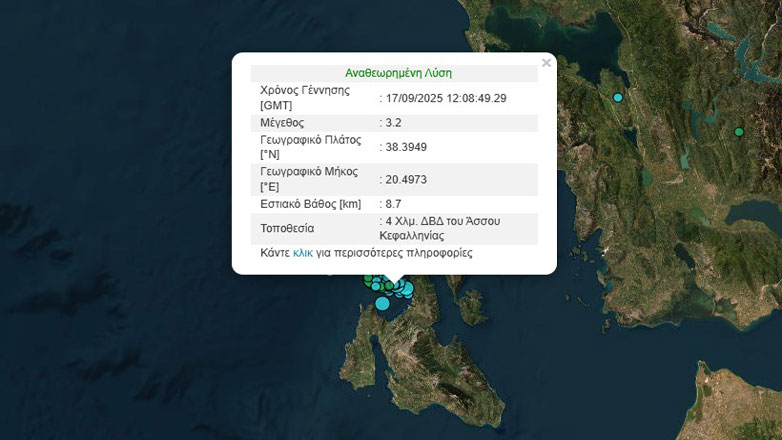782x440 pixels.
Task: Click the focal depth value 8.7
Action: coord(395,204)
